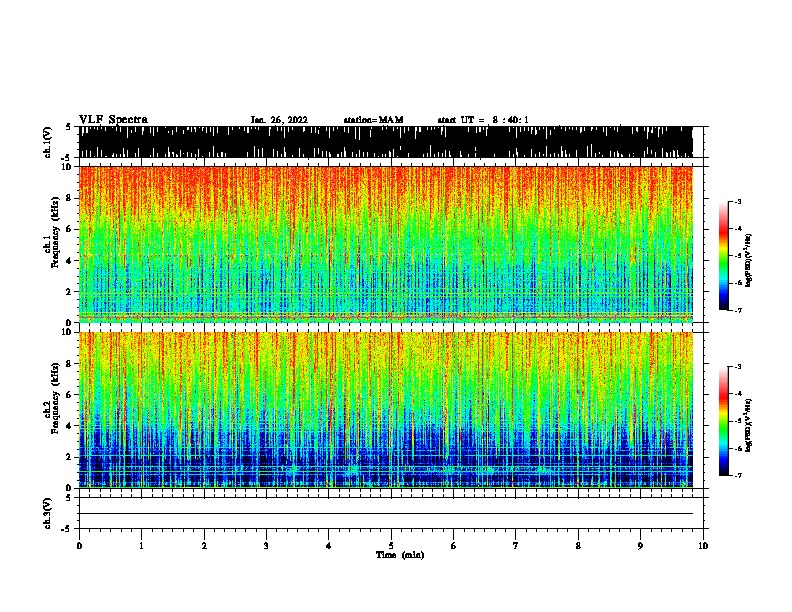Click the "ch.1(V)" waveform axis label

(48, 142)
